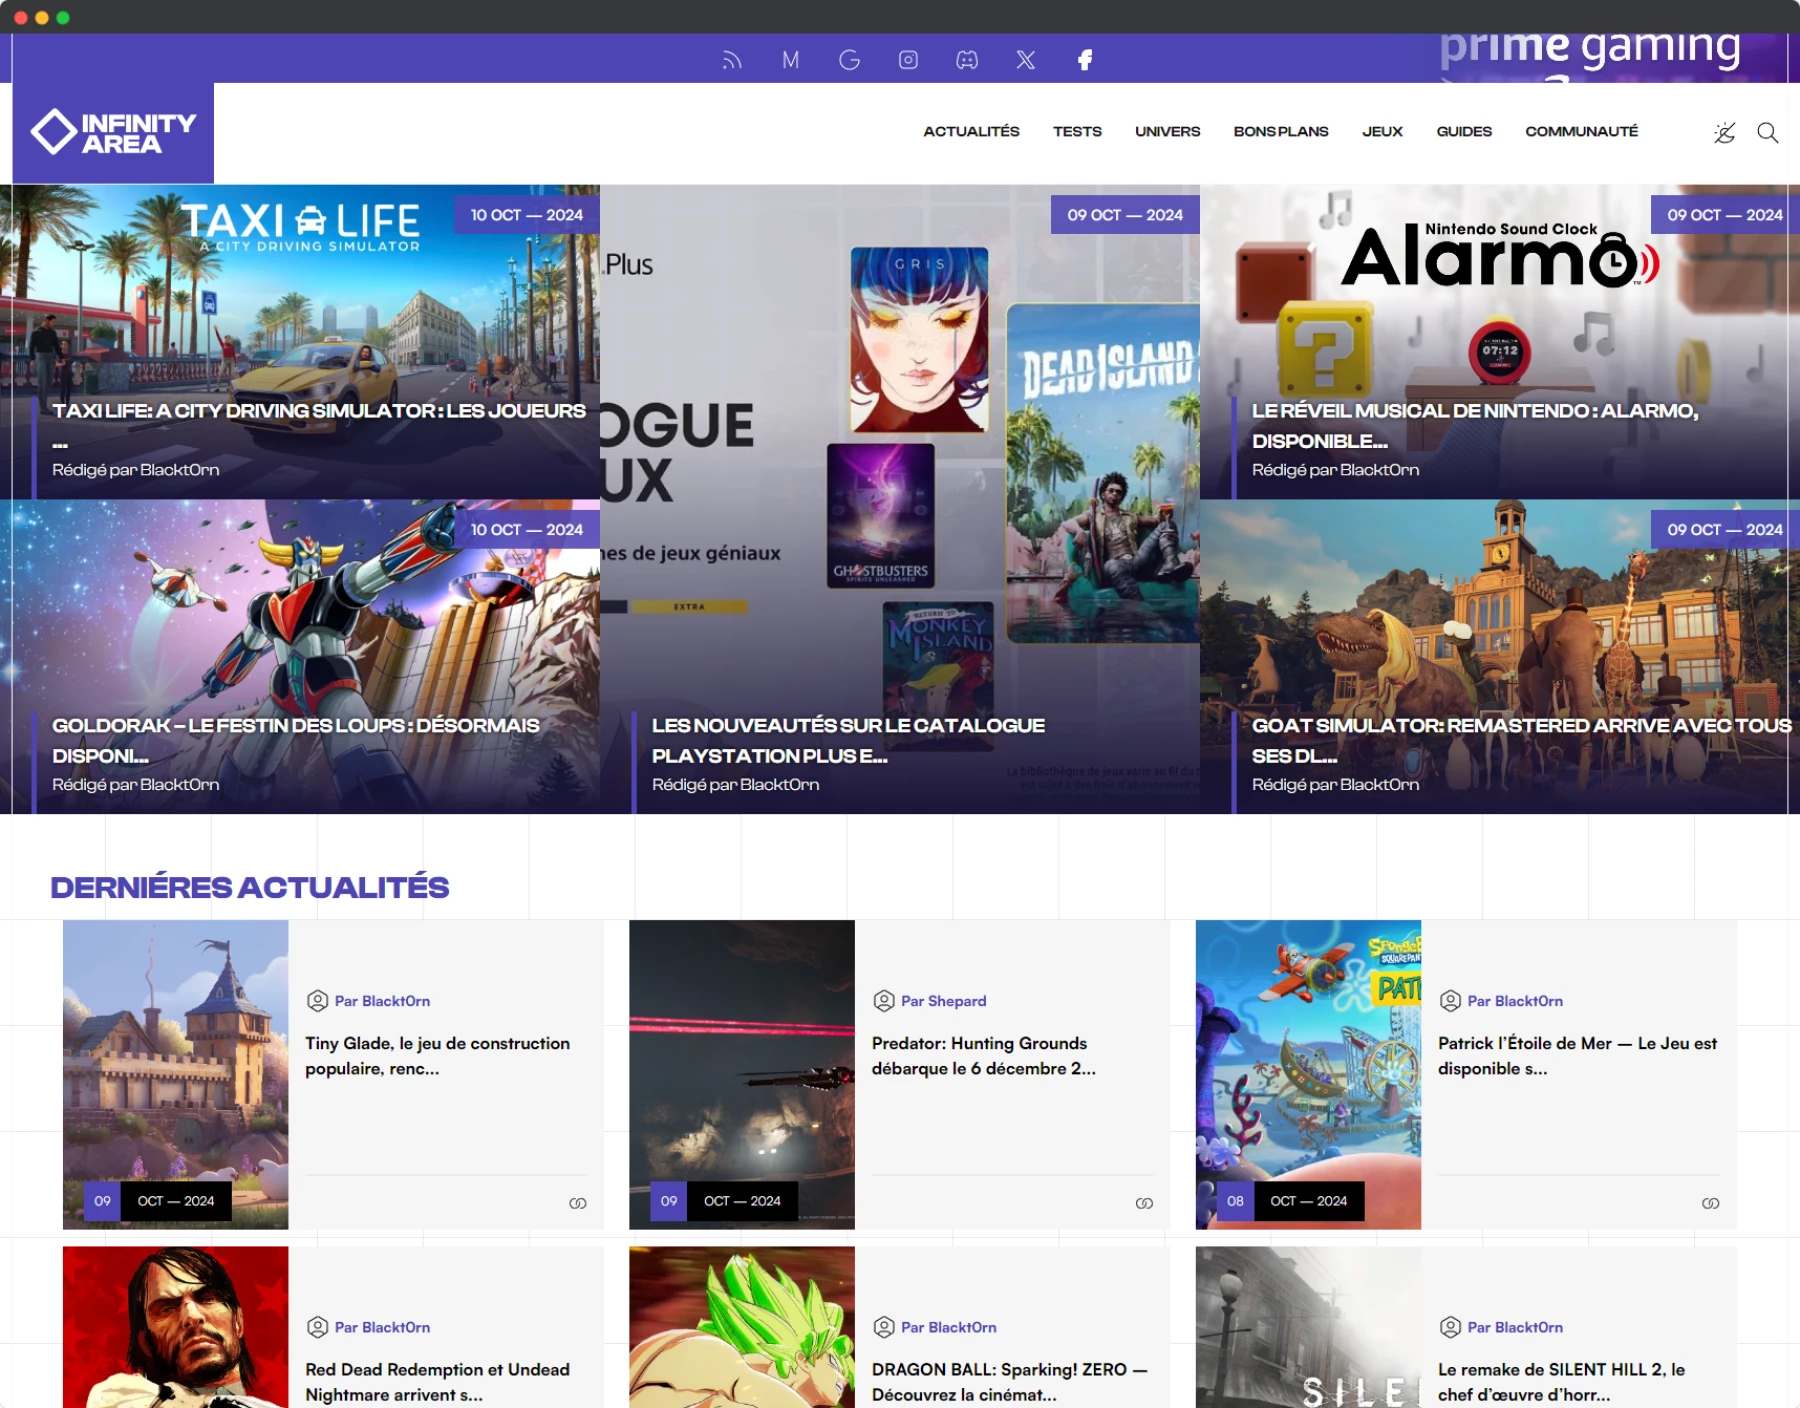Open author link Par Shepard
Screen dimensions: 1800x1408
(943, 1001)
